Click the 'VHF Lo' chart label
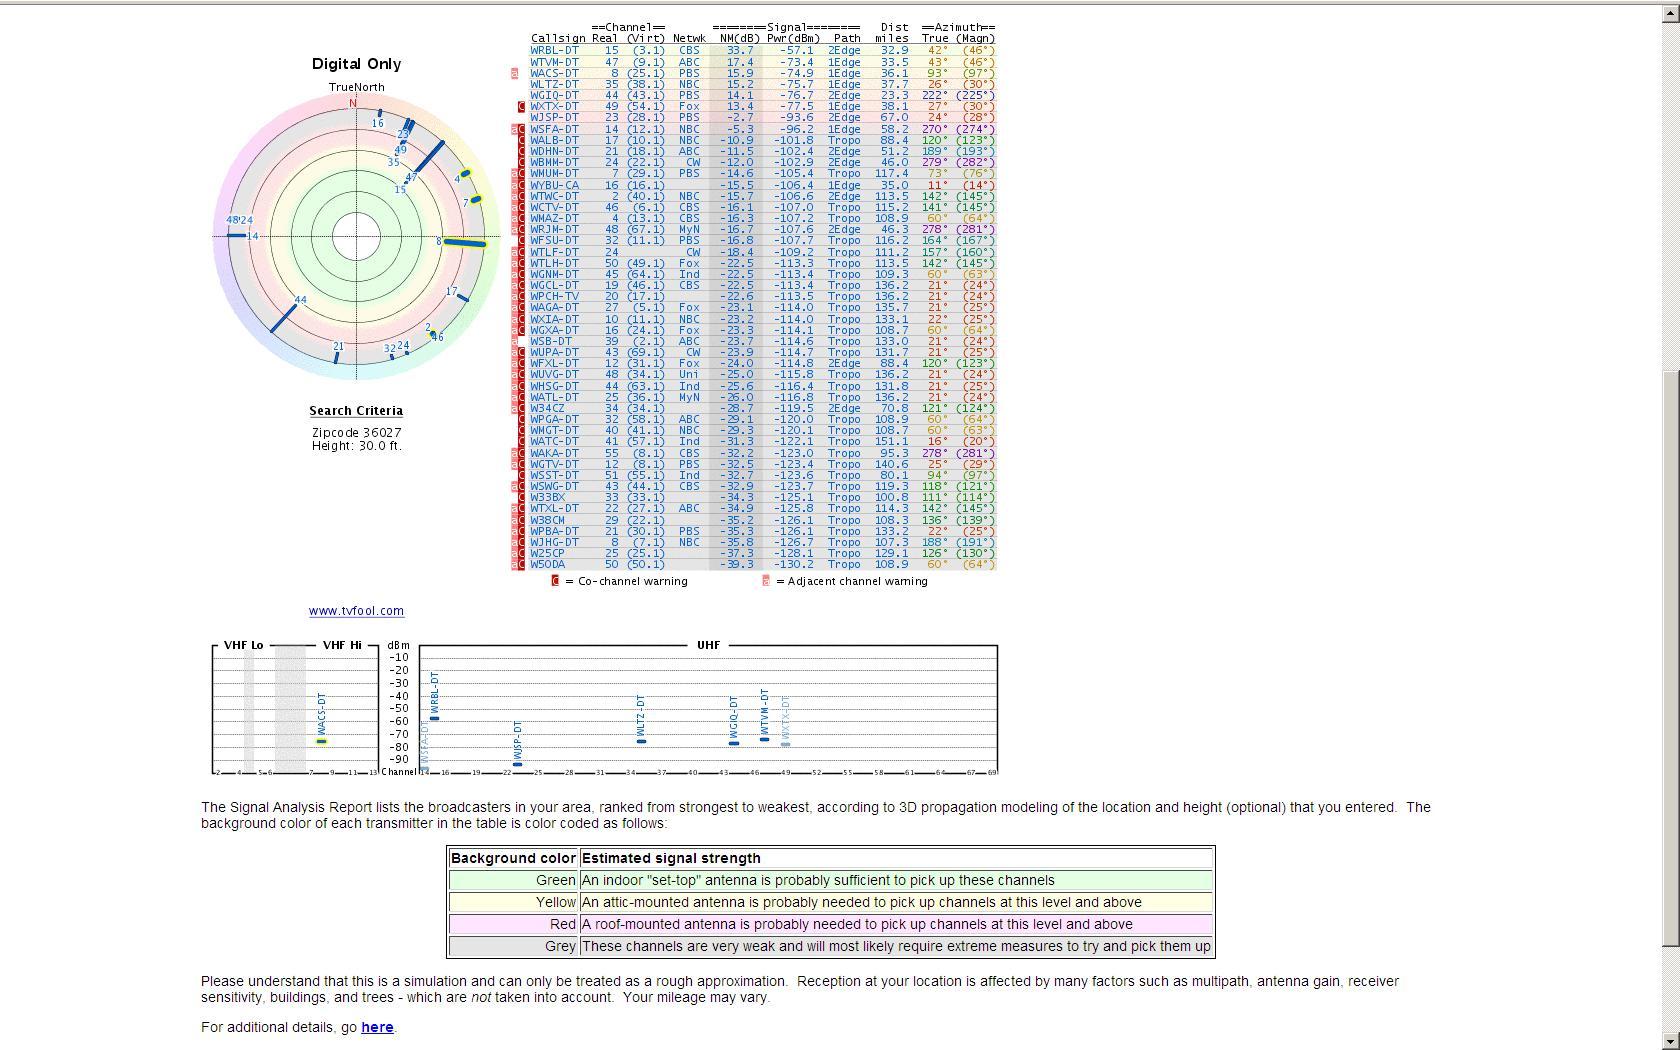This screenshot has height=1050, width=1680. [243, 645]
